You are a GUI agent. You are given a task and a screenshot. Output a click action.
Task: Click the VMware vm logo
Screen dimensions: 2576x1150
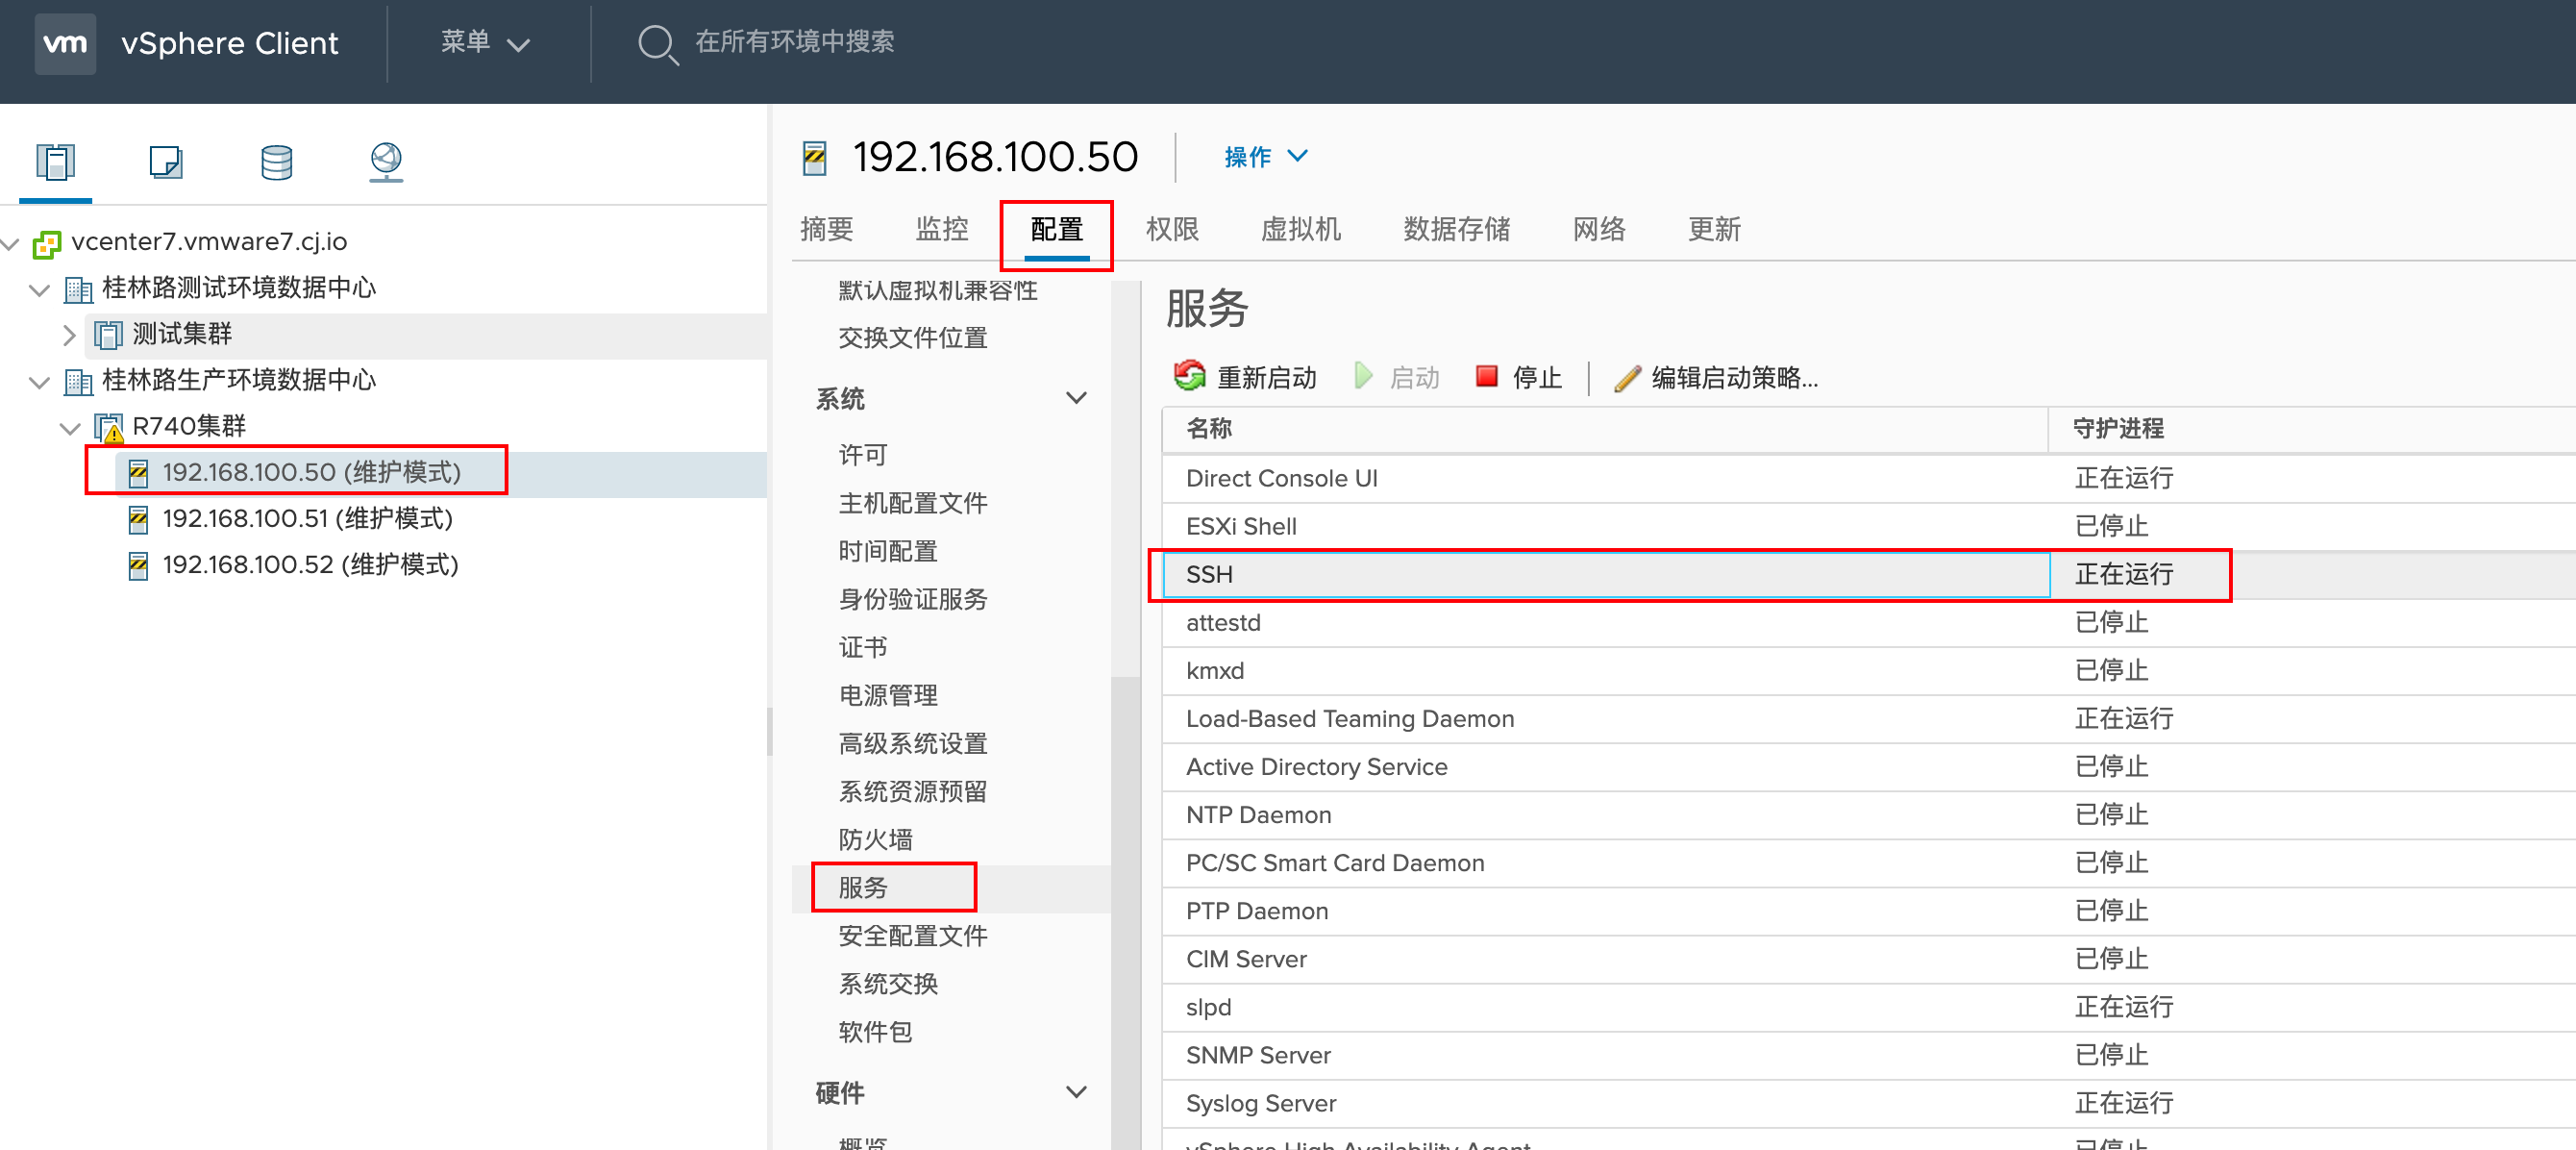click(65, 43)
